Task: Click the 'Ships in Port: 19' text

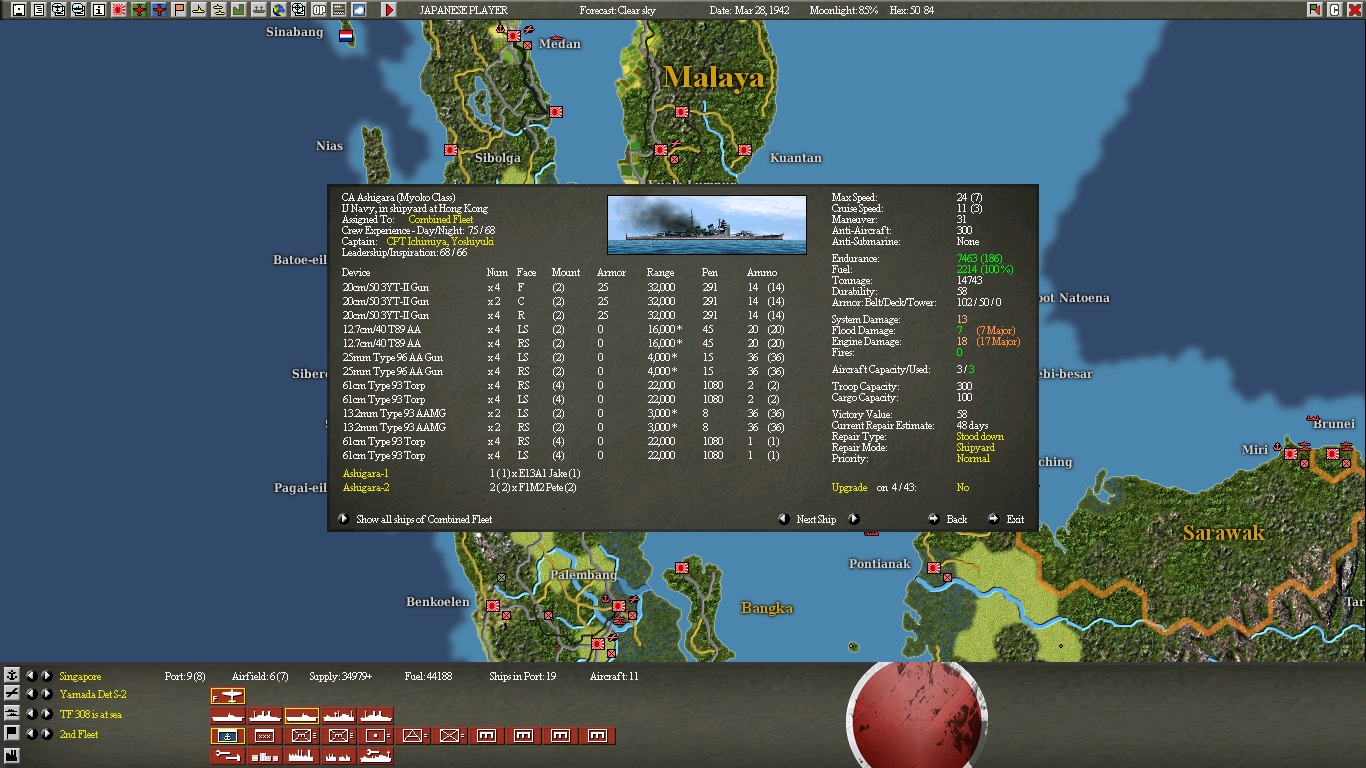Action: 523,677
